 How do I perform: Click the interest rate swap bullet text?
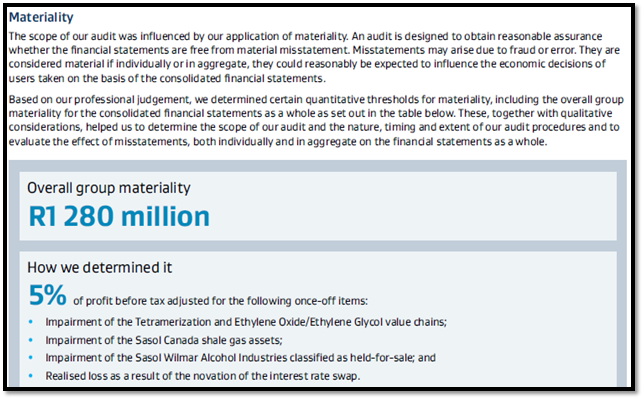click(x=202, y=376)
